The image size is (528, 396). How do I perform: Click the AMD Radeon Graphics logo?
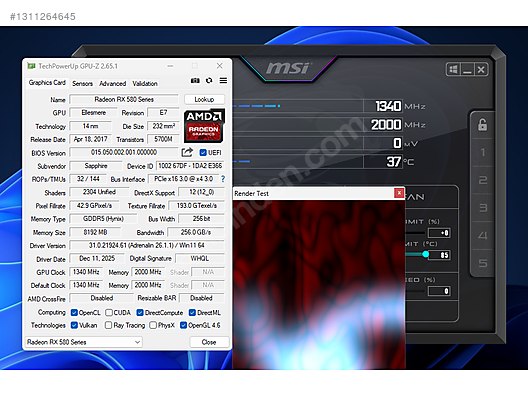pos(204,125)
